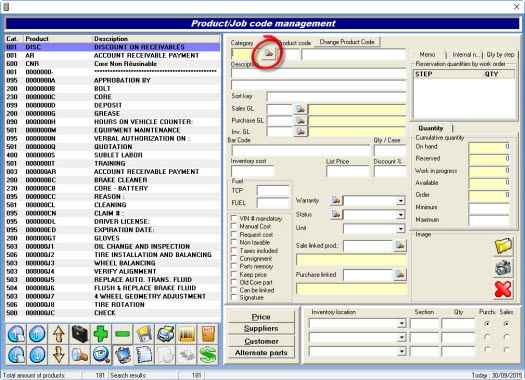The height and width of the screenshot is (380, 525).
Task: Open first Inventory location dropdown
Action: [x=401, y=323]
